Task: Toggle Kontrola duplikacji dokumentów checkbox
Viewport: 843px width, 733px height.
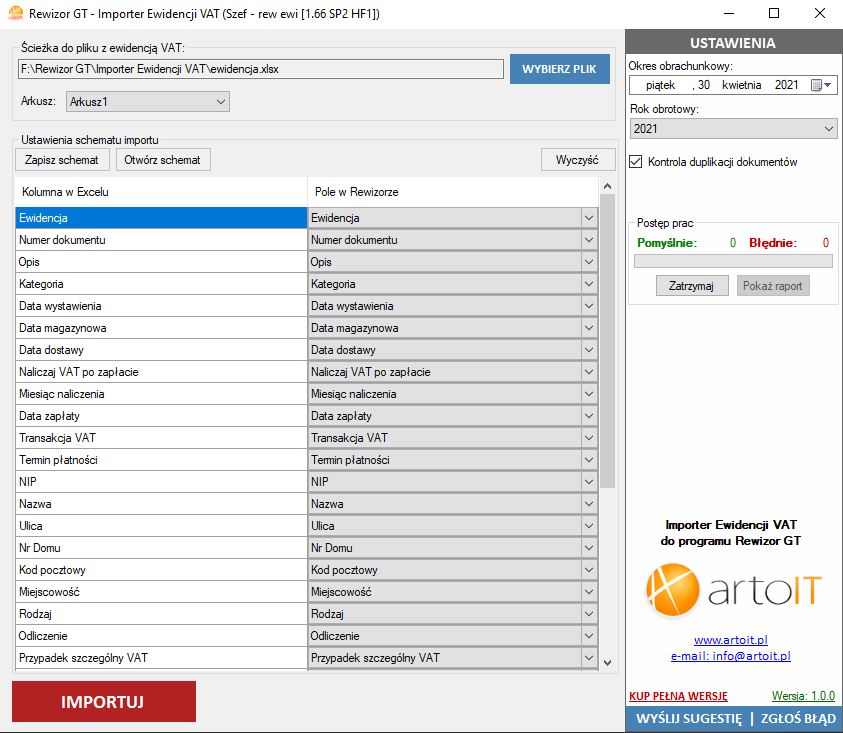Action: click(636, 162)
